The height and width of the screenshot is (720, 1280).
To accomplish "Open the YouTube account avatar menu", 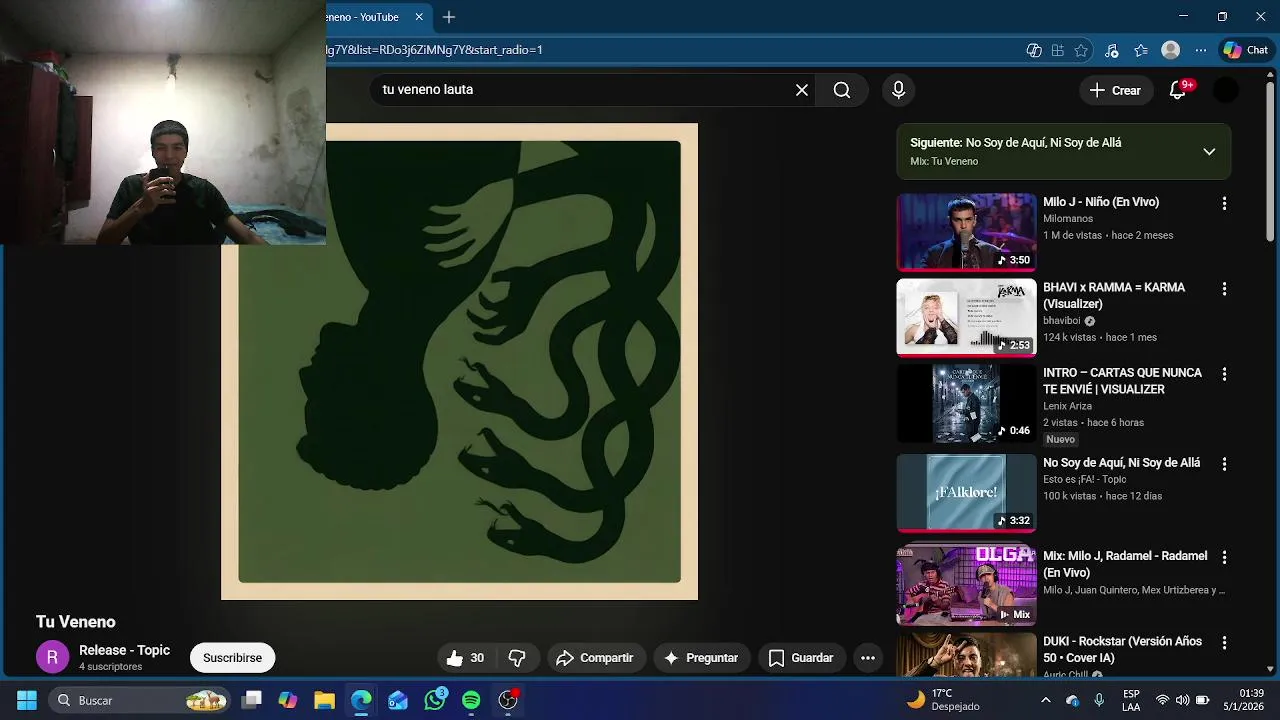I will [1226, 90].
